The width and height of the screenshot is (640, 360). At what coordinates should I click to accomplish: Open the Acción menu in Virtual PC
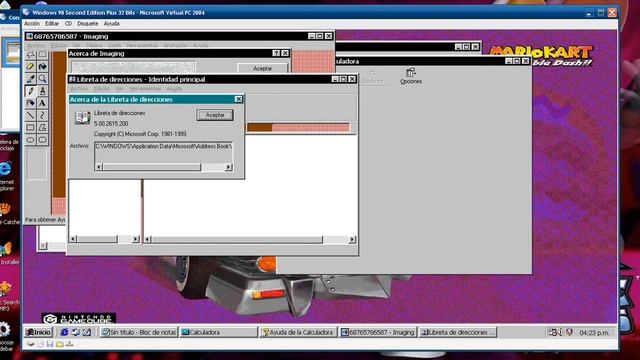tap(32, 24)
